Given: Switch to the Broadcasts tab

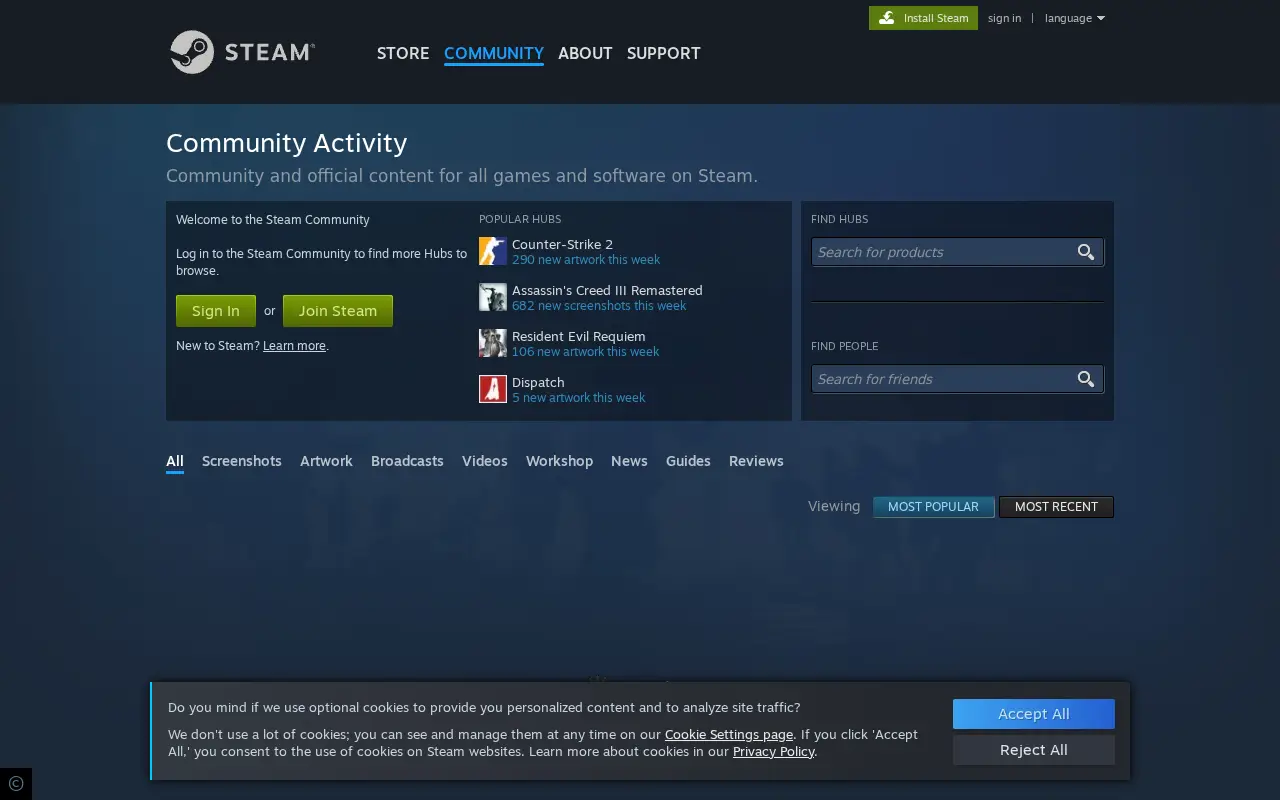Looking at the screenshot, I should pyautogui.click(x=407, y=461).
